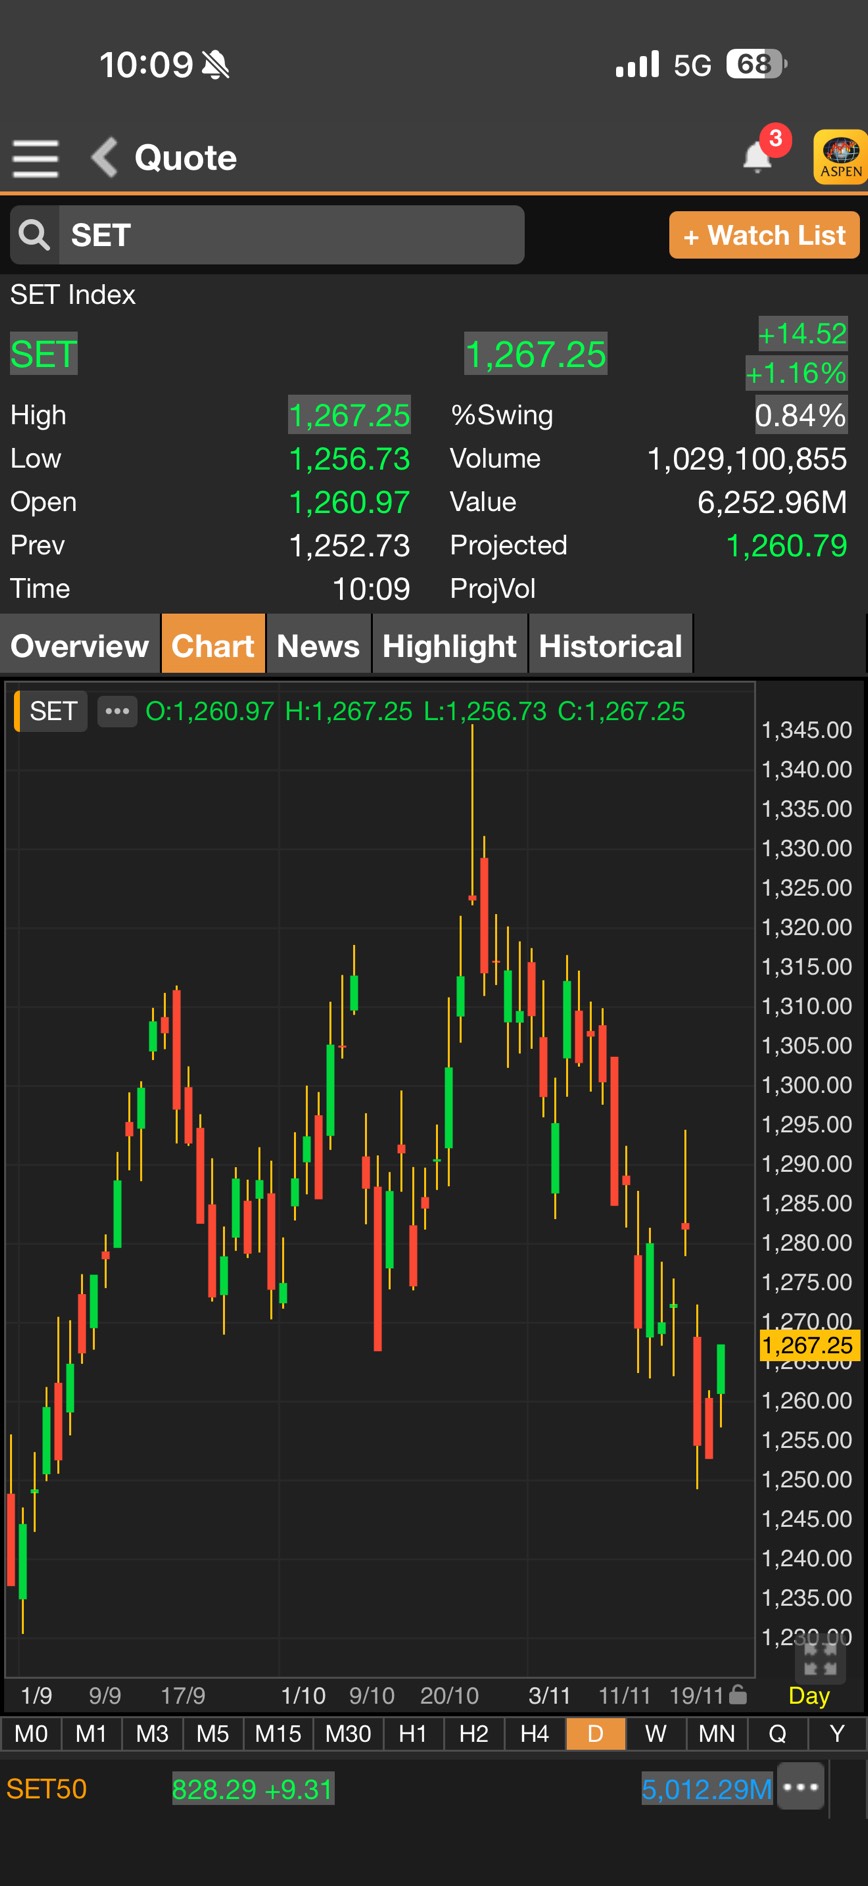Screen dimensions: 868x1886
Task: Tap the 1,267.25 price marker on axis
Action: pos(808,1346)
